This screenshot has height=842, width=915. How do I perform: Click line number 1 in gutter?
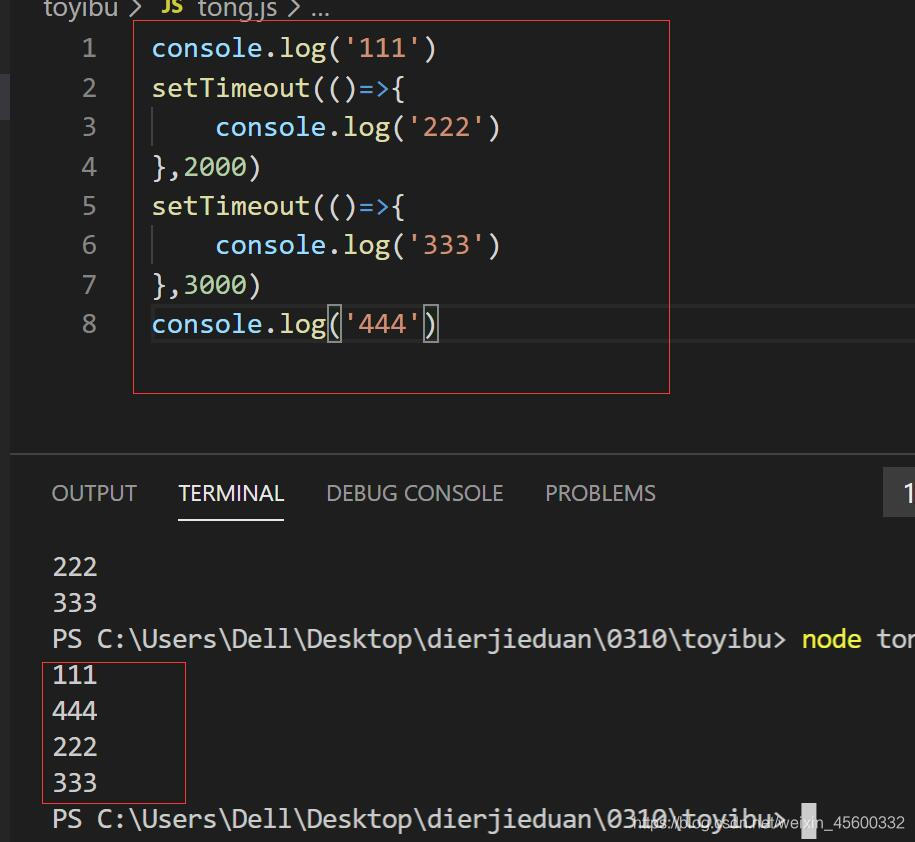pos(89,48)
